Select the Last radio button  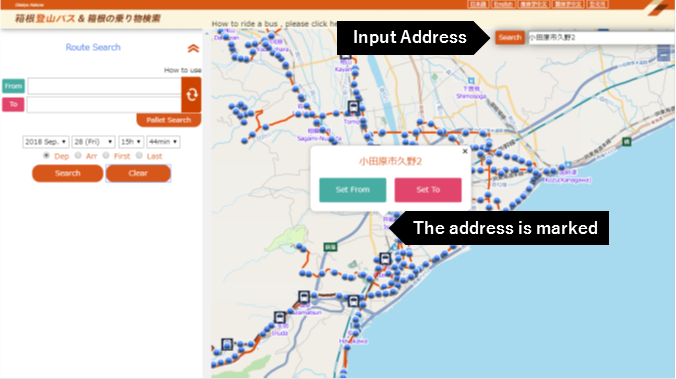click(x=139, y=156)
